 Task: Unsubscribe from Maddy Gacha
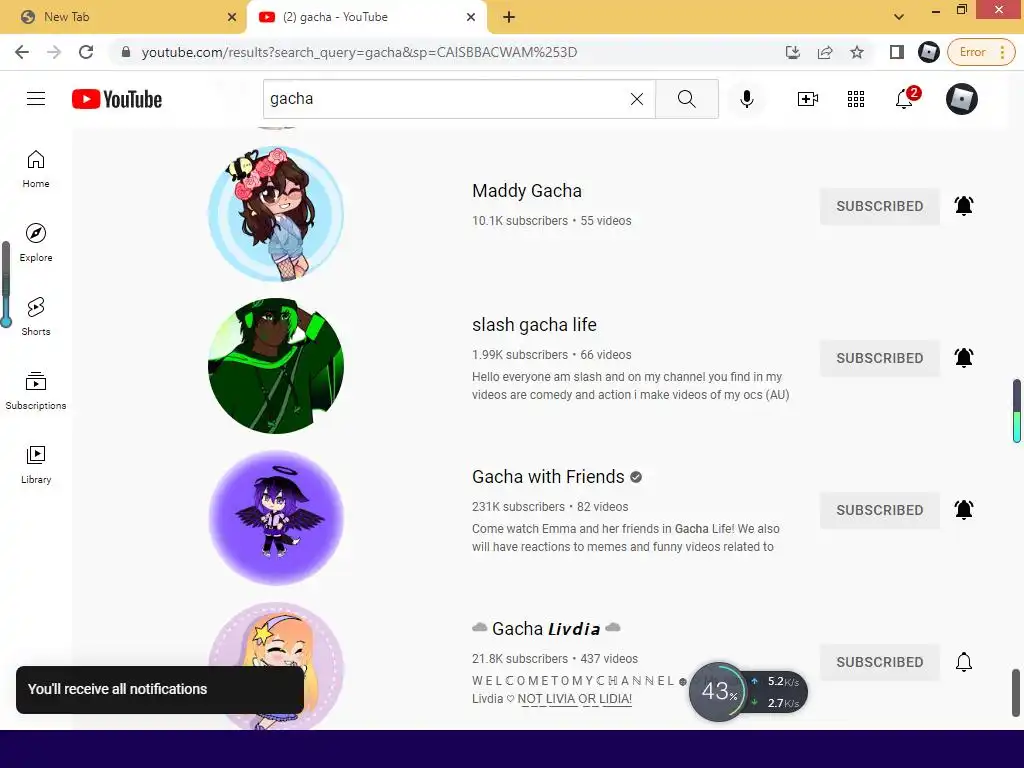(x=880, y=206)
